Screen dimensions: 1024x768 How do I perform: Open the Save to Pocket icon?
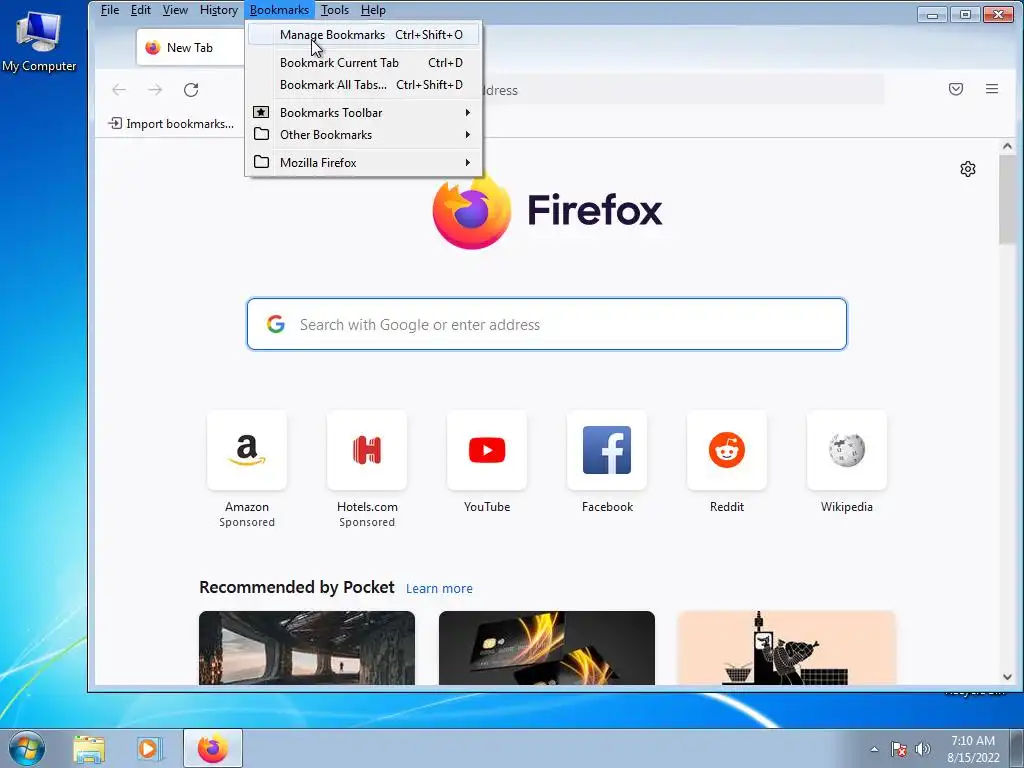click(955, 89)
